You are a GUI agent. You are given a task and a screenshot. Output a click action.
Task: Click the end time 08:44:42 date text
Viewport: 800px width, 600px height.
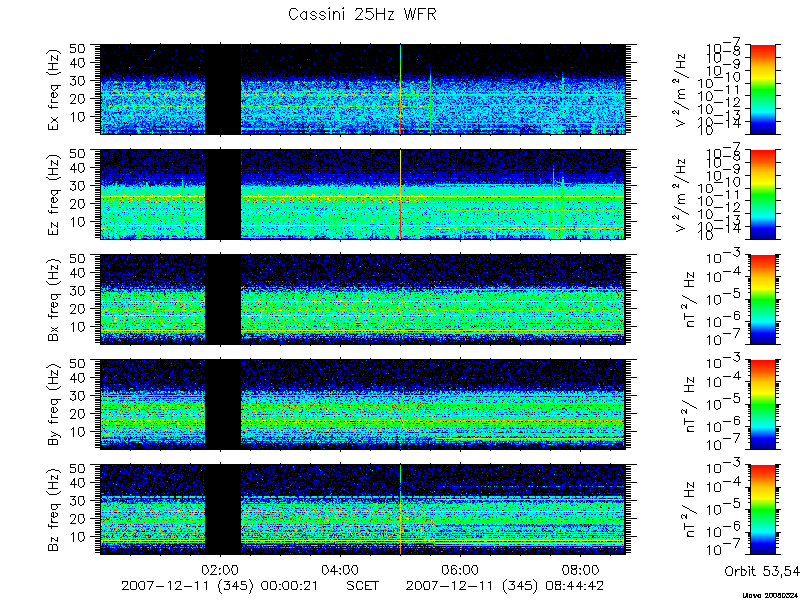pyautogui.click(x=505, y=586)
